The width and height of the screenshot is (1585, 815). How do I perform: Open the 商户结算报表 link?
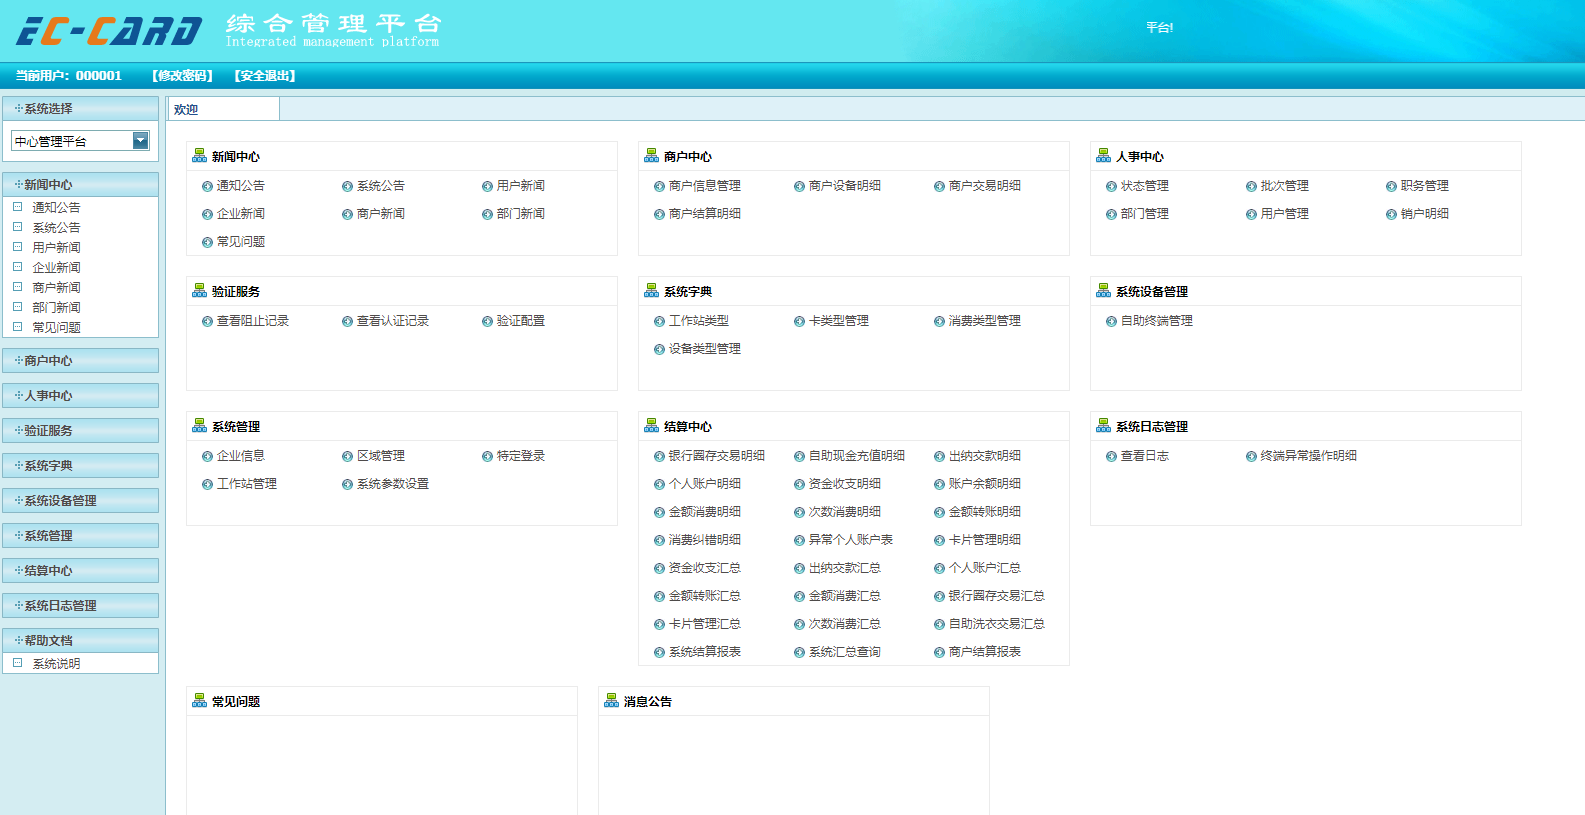(985, 652)
